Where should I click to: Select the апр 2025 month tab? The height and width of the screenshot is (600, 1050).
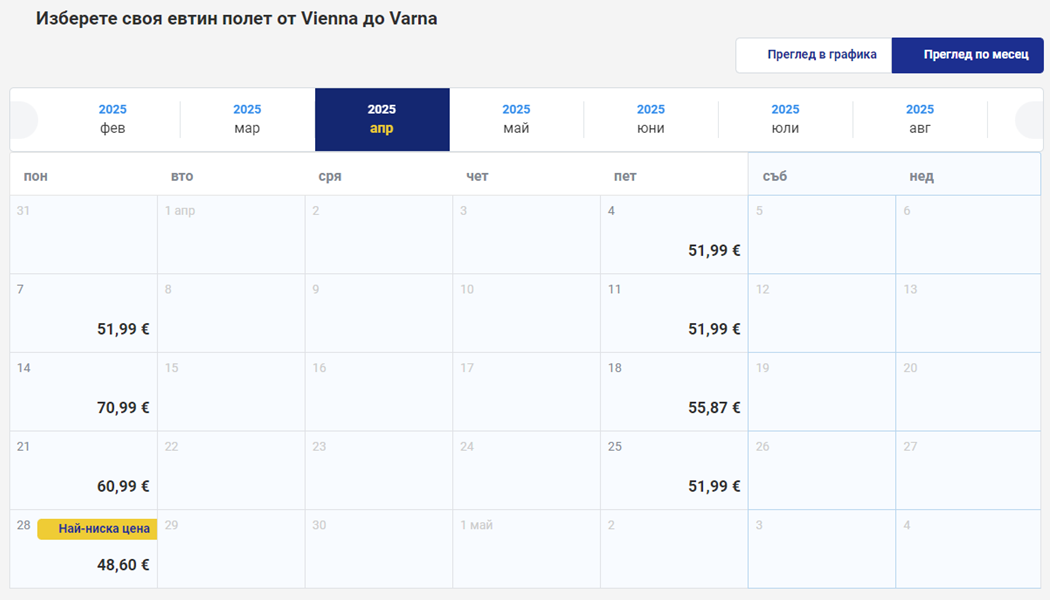pos(382,119)
